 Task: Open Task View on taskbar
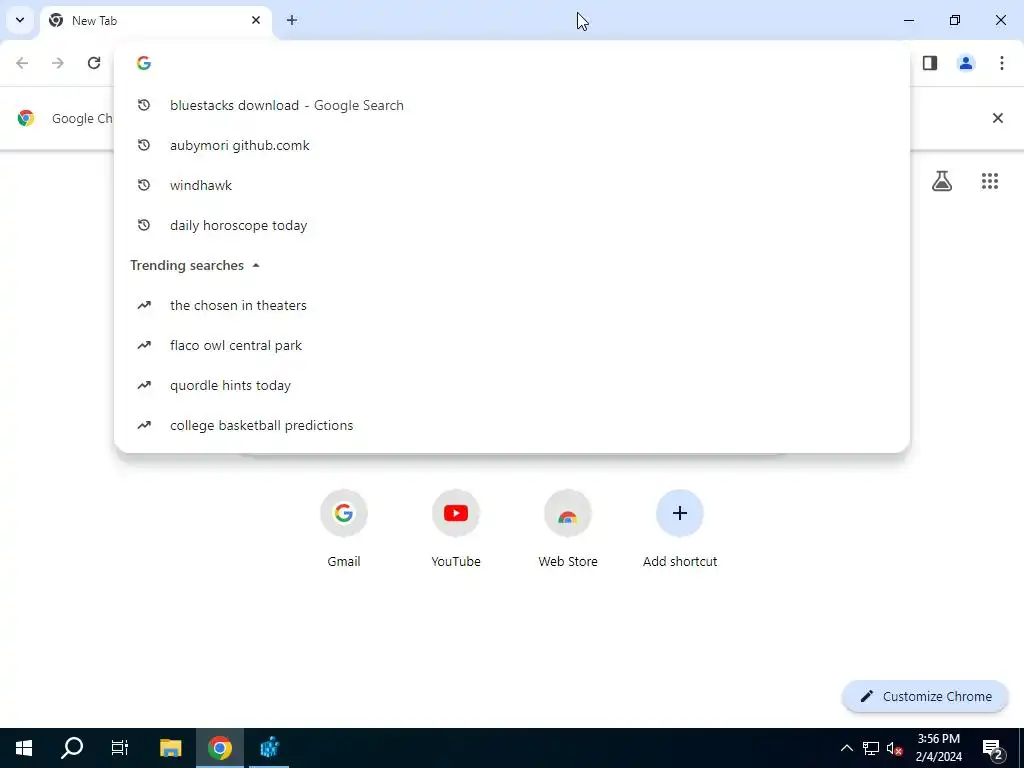pyautogui.click(x=120, y=748)
